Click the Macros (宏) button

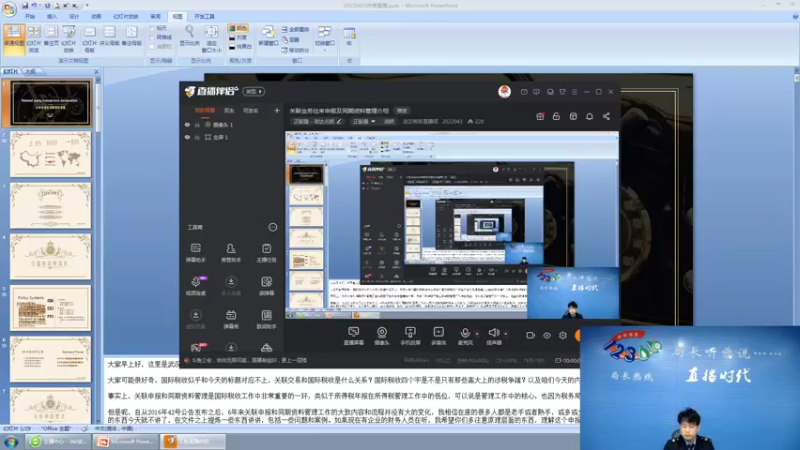[x=349, y=37]
